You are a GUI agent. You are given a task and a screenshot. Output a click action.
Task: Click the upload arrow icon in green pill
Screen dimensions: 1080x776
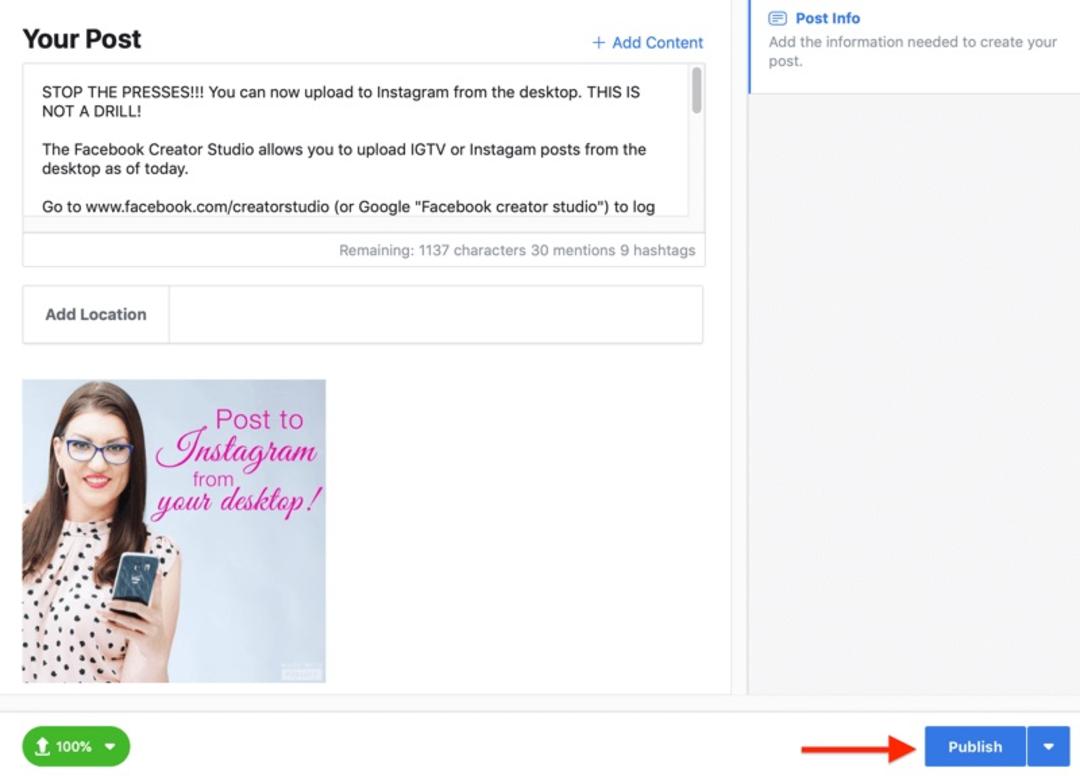click(x=42, y=746)
